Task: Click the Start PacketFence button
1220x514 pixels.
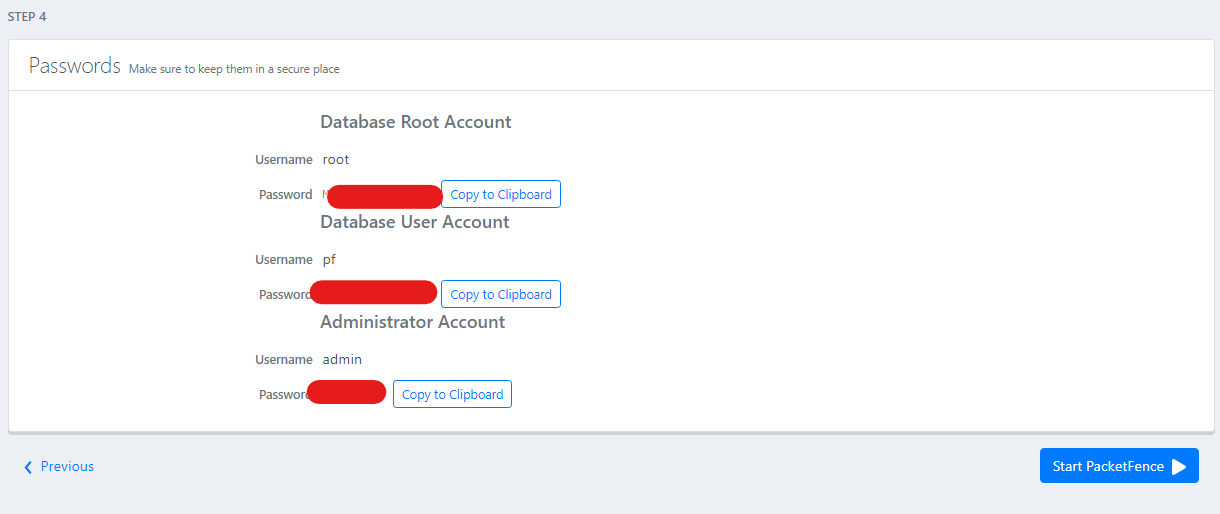Action: 1118,466
